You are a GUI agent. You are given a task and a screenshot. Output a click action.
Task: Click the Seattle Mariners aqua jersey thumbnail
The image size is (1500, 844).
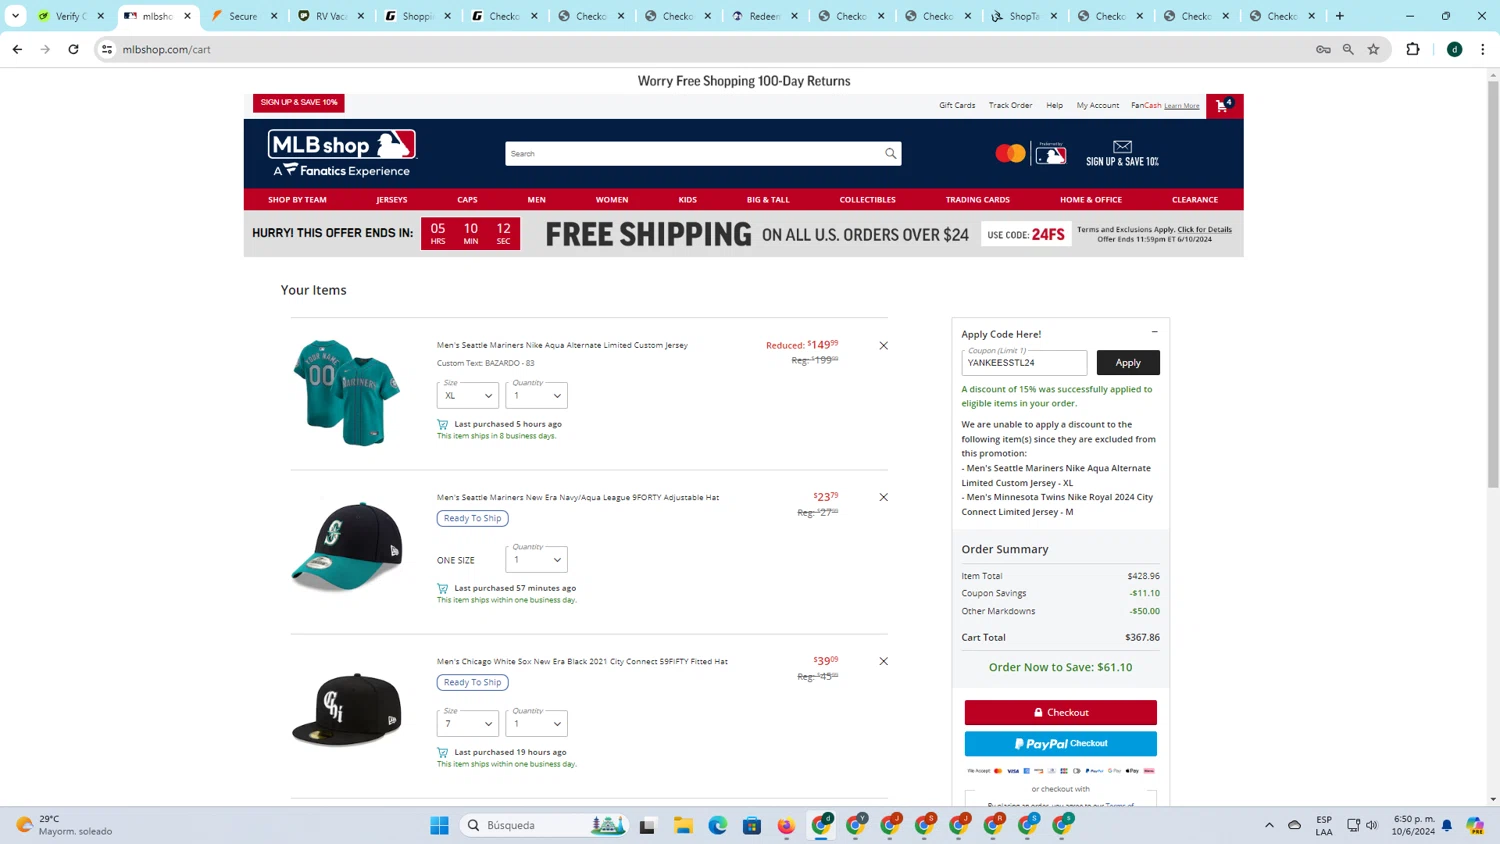(x=346, y=392)
